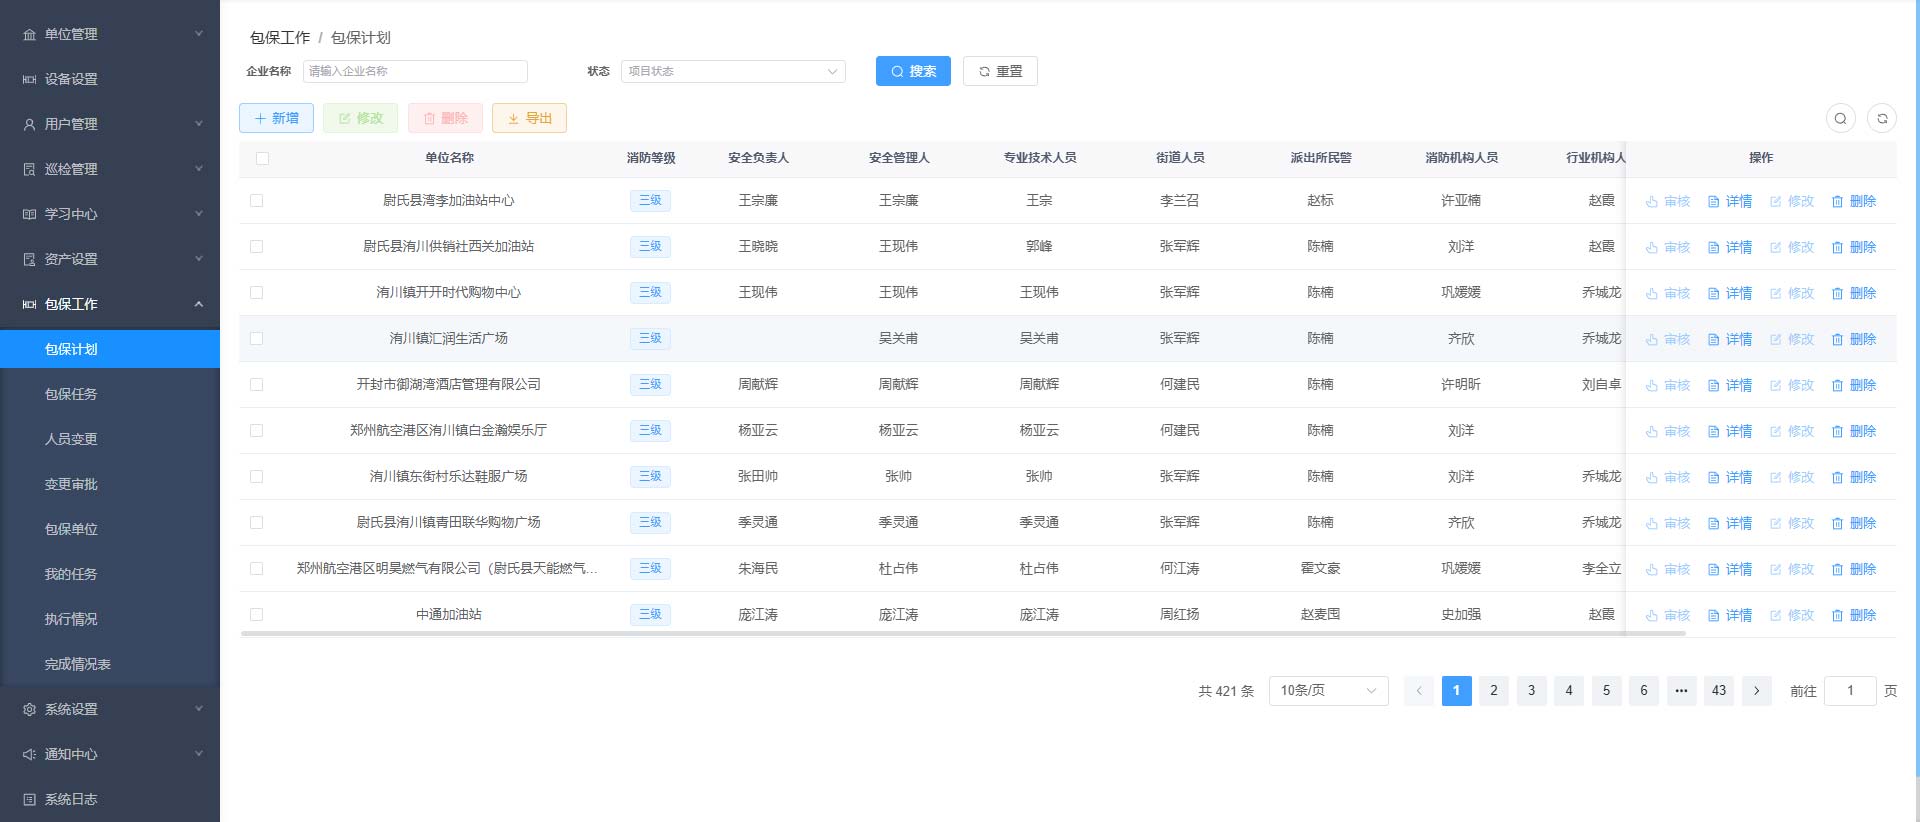The height and width of the screenshot is (822, 1920).
Task: Click the 前往 page number field
Action: (x=1850, y=691)
